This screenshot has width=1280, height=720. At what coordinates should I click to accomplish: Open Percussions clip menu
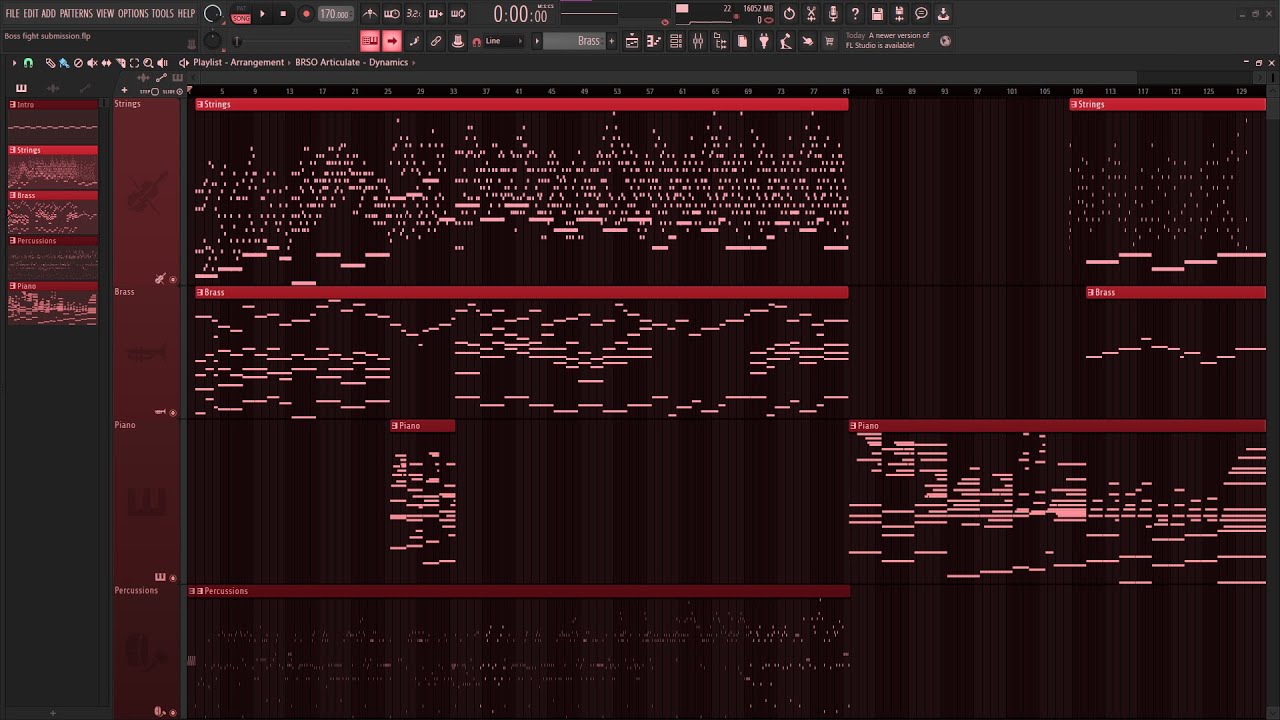(x=200, y=591)
